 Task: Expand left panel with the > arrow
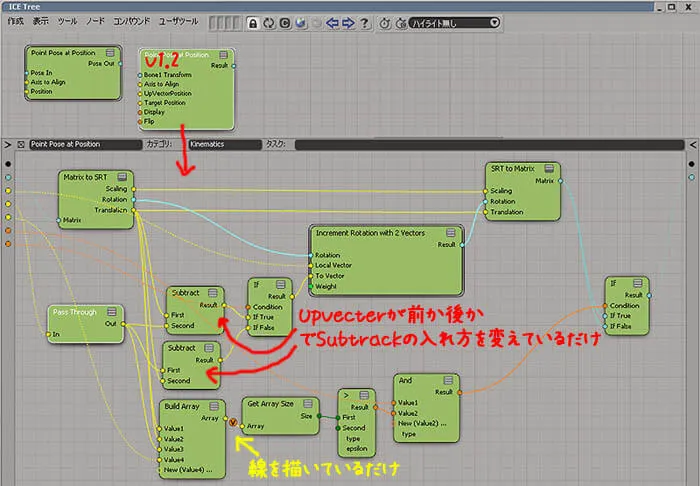[x=7, y=145]
